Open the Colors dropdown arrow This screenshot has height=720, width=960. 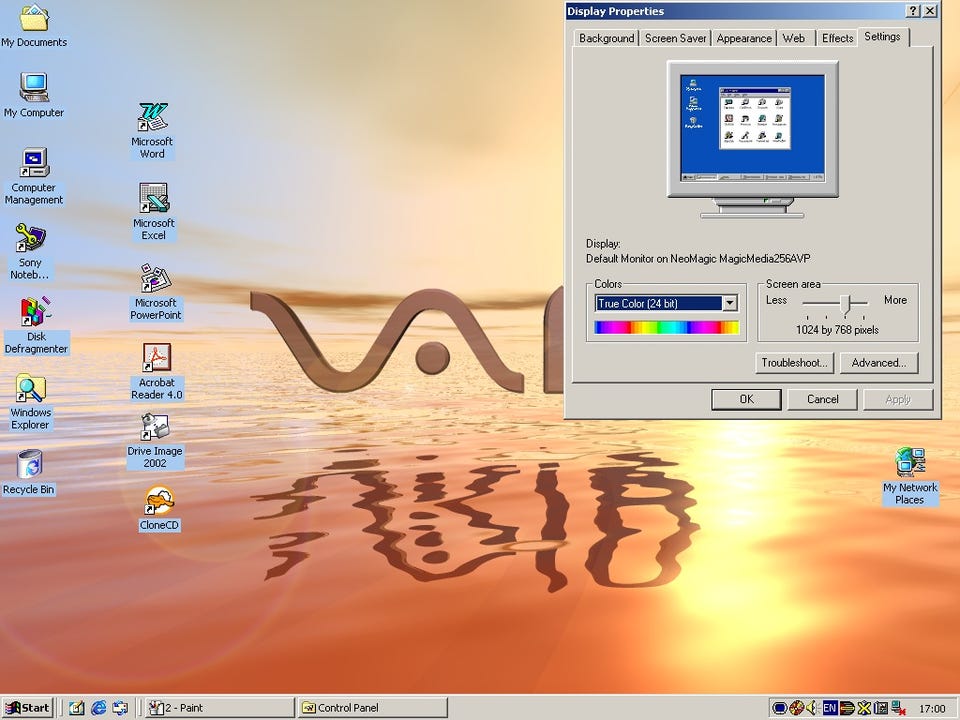[x=730, y=303]
